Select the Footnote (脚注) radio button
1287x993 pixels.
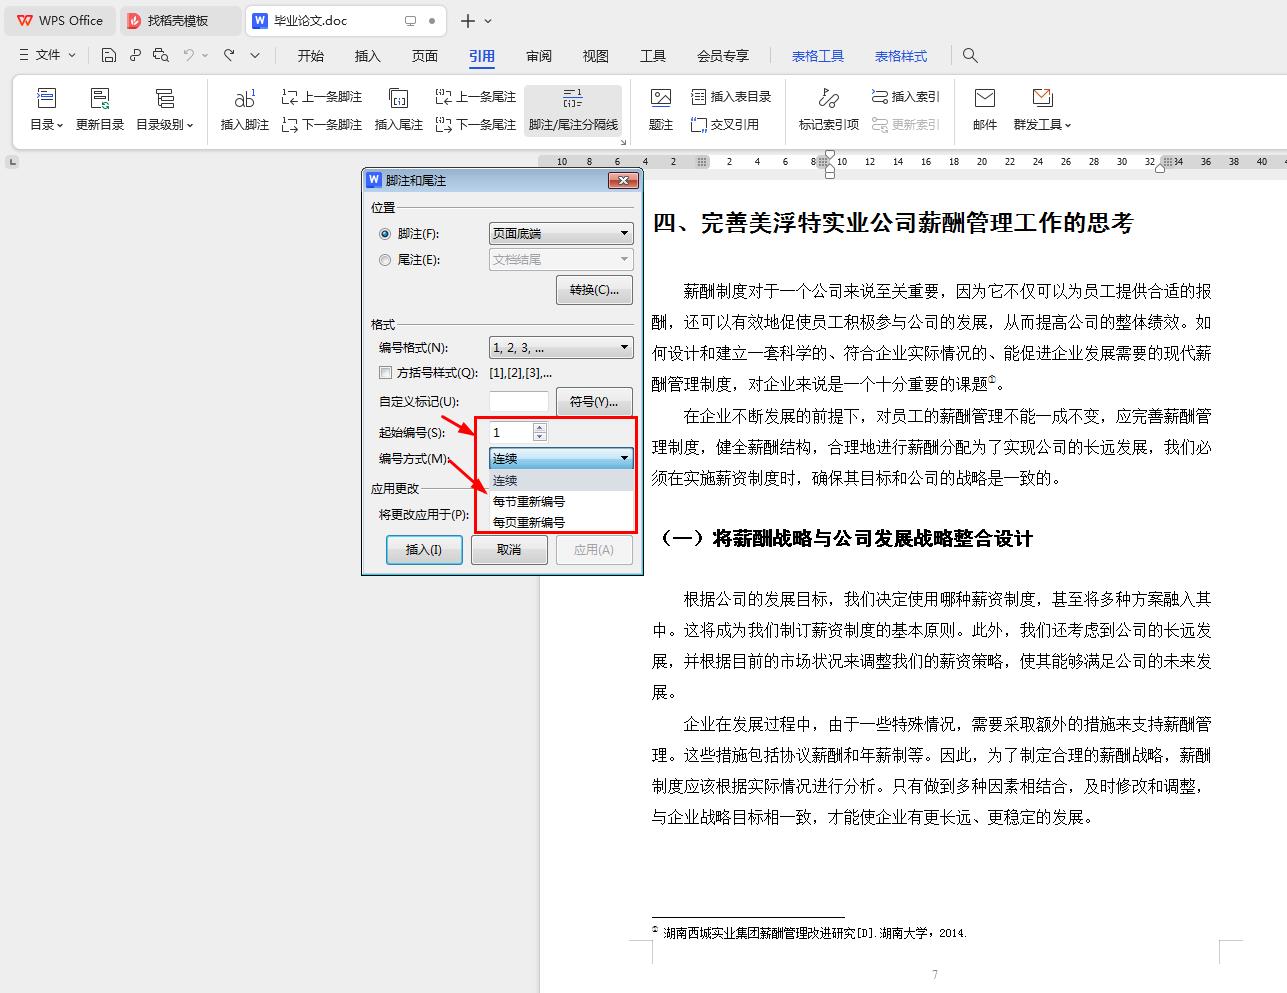point(385,234)
